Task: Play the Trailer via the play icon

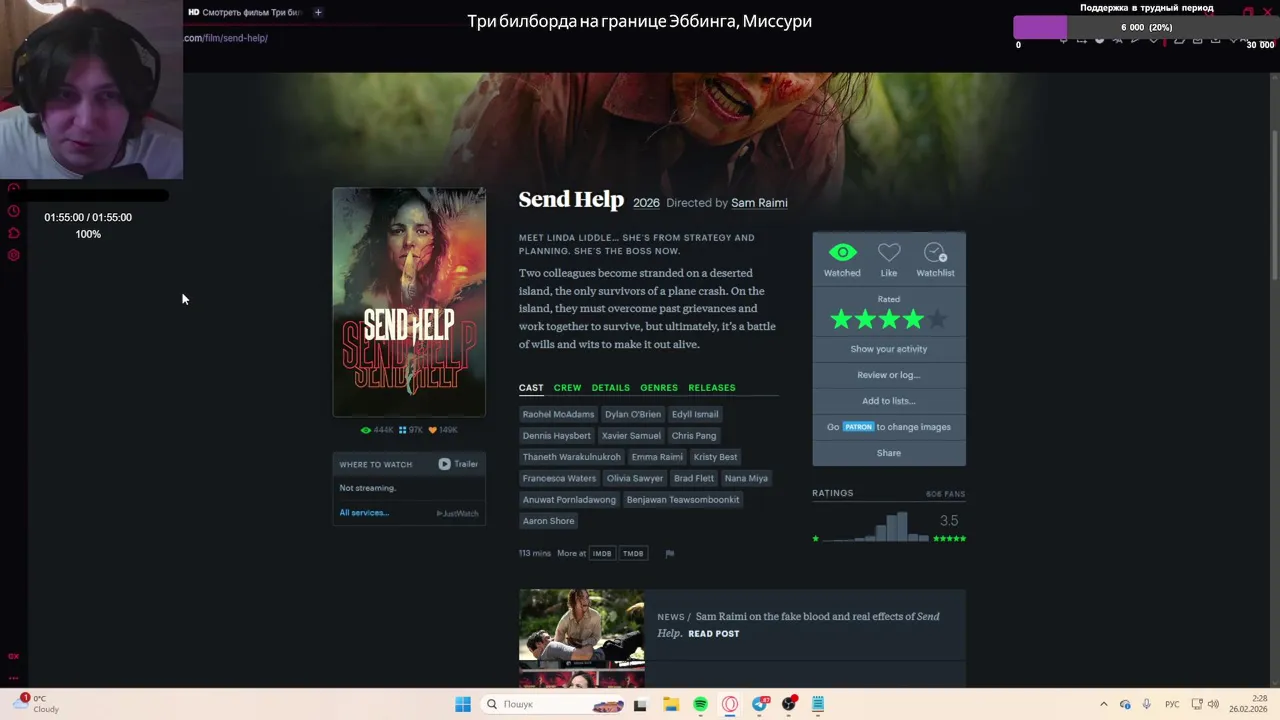Action: pos(444,464)
